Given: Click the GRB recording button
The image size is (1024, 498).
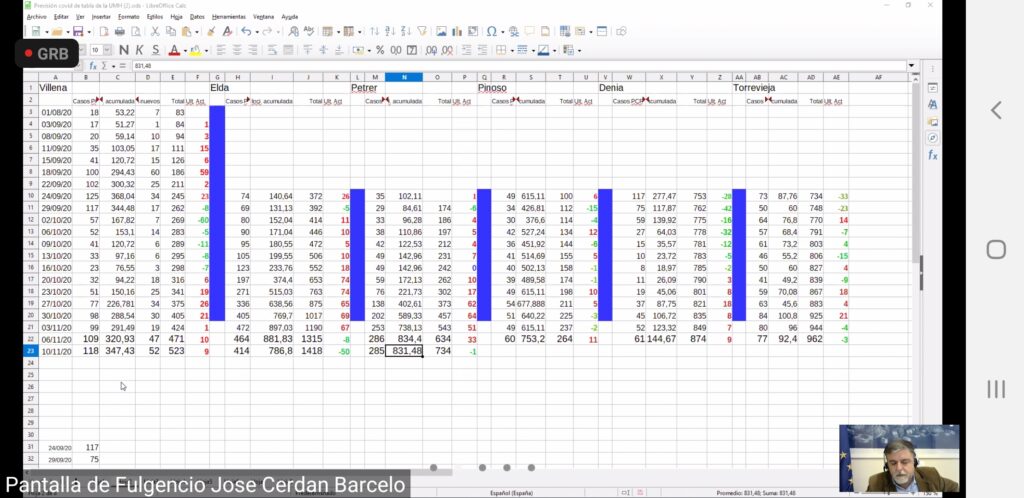Looking at the screenshot, I should pos(47,53).
